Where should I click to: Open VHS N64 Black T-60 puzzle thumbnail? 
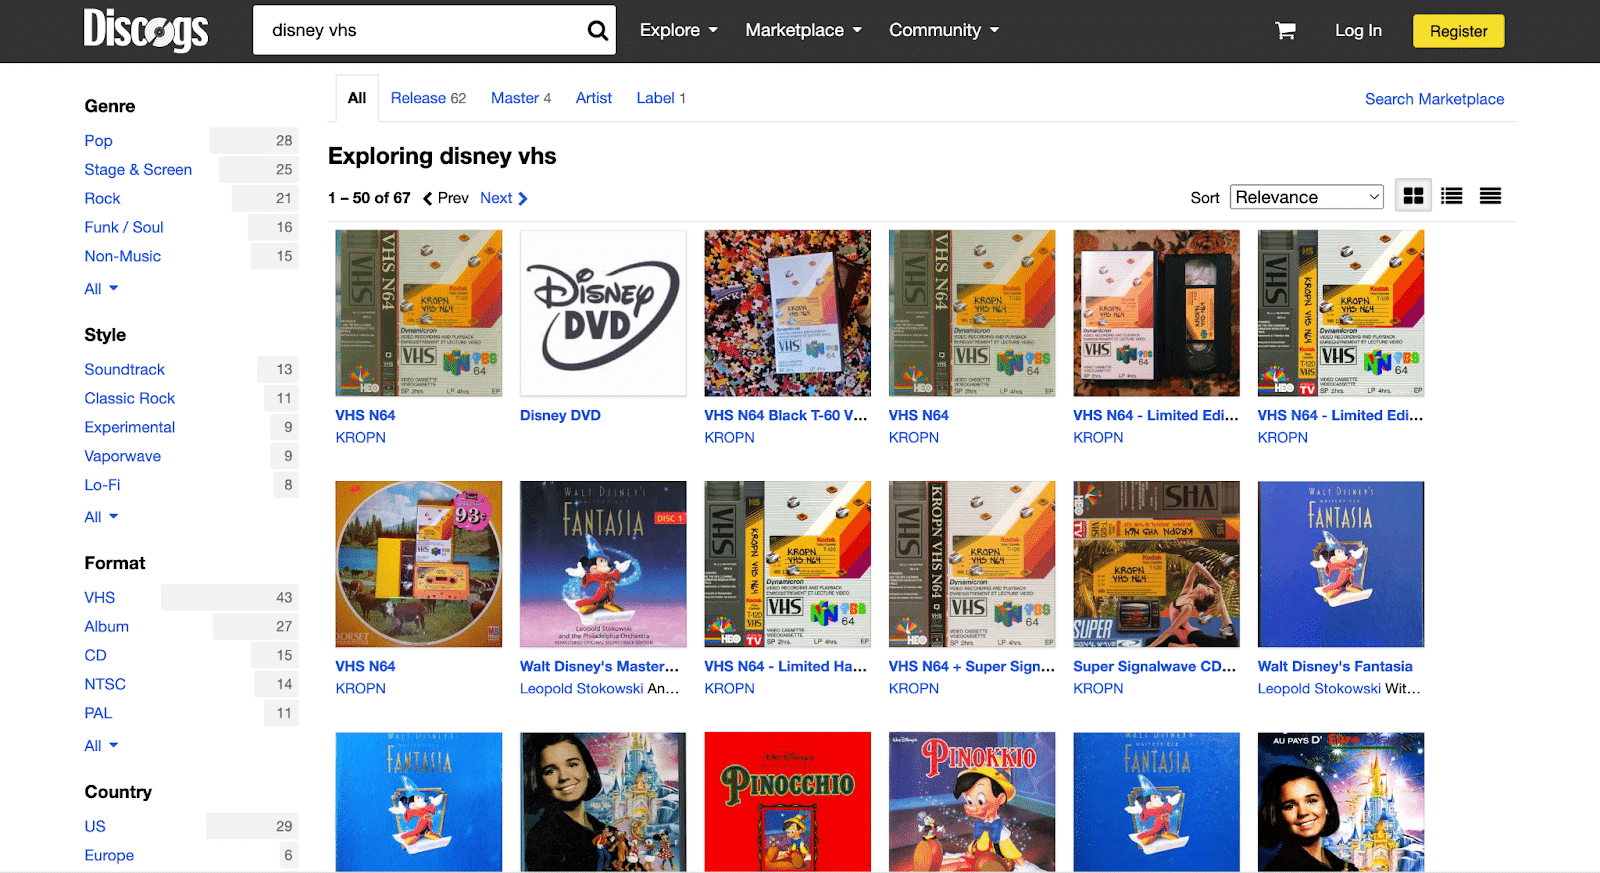(x=787, y=313)
